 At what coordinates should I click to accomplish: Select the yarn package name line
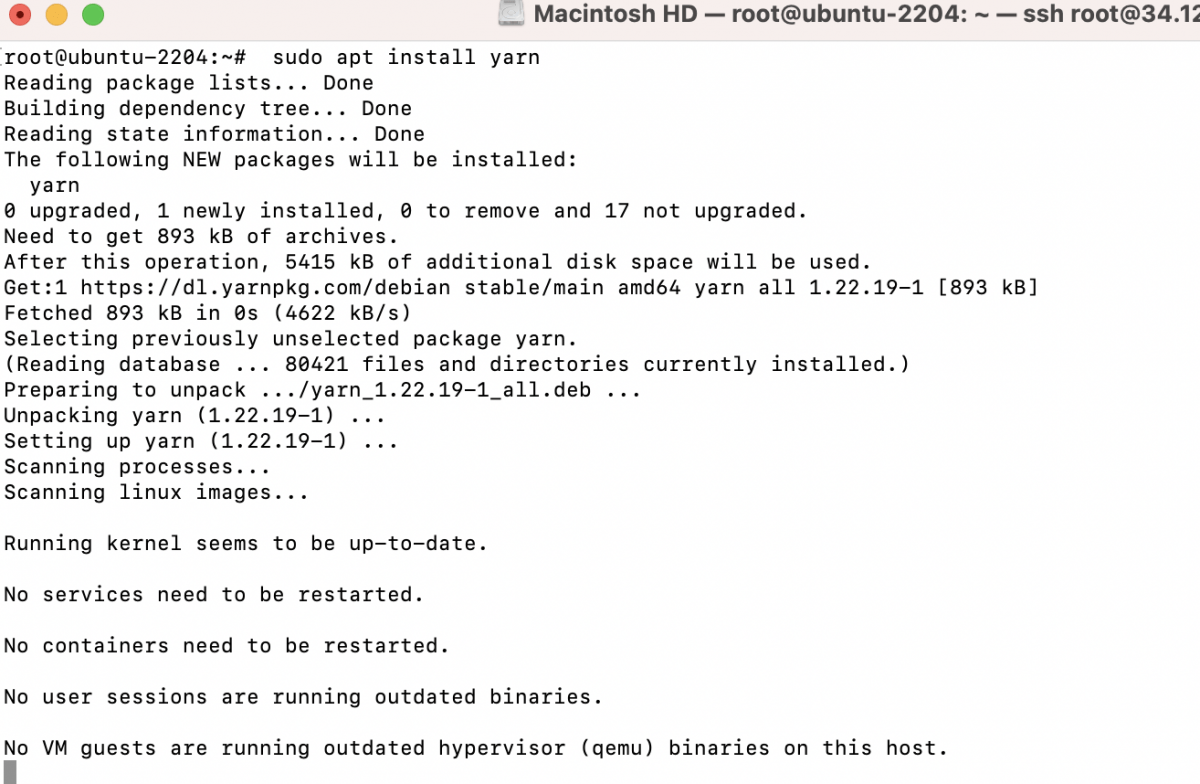(x=54, y=185)
